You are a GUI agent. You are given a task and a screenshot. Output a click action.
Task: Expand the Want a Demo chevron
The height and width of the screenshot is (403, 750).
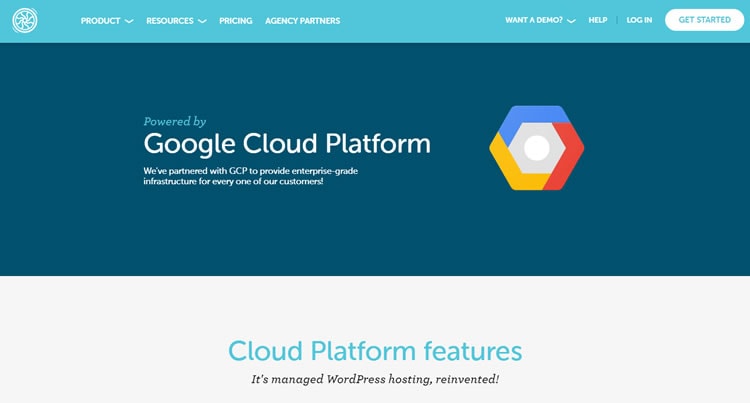571,21
